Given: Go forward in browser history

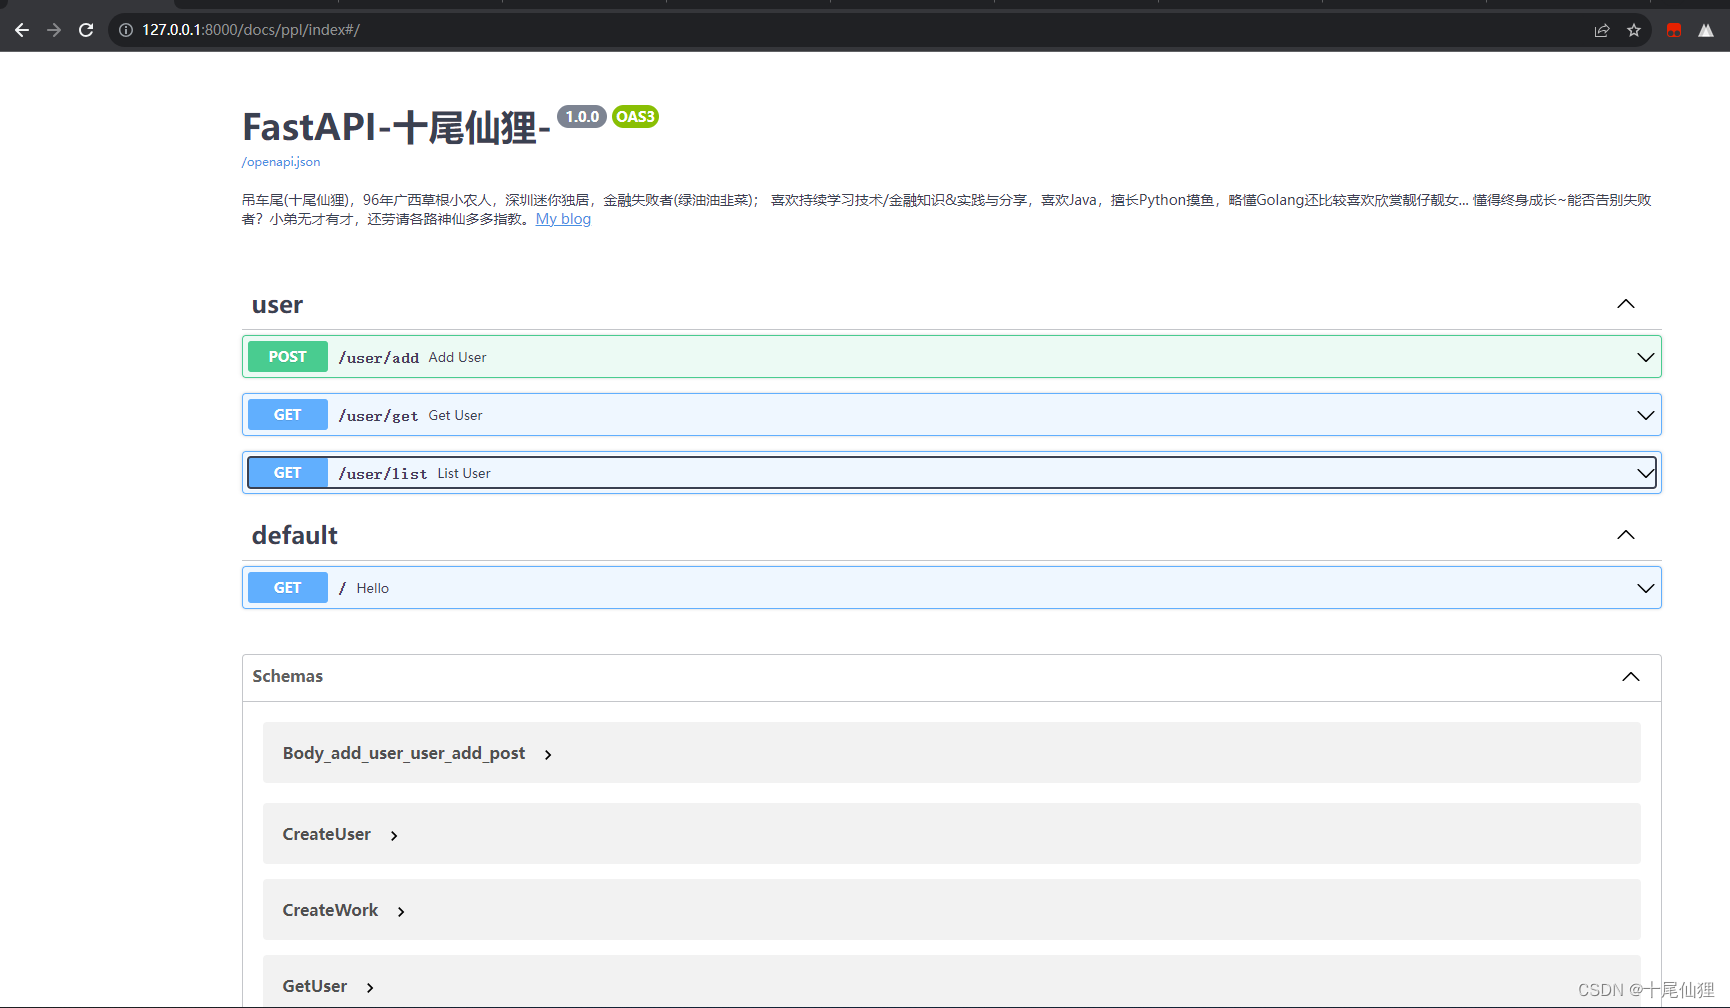Looking at the screenshot, I should pos(54,30).
